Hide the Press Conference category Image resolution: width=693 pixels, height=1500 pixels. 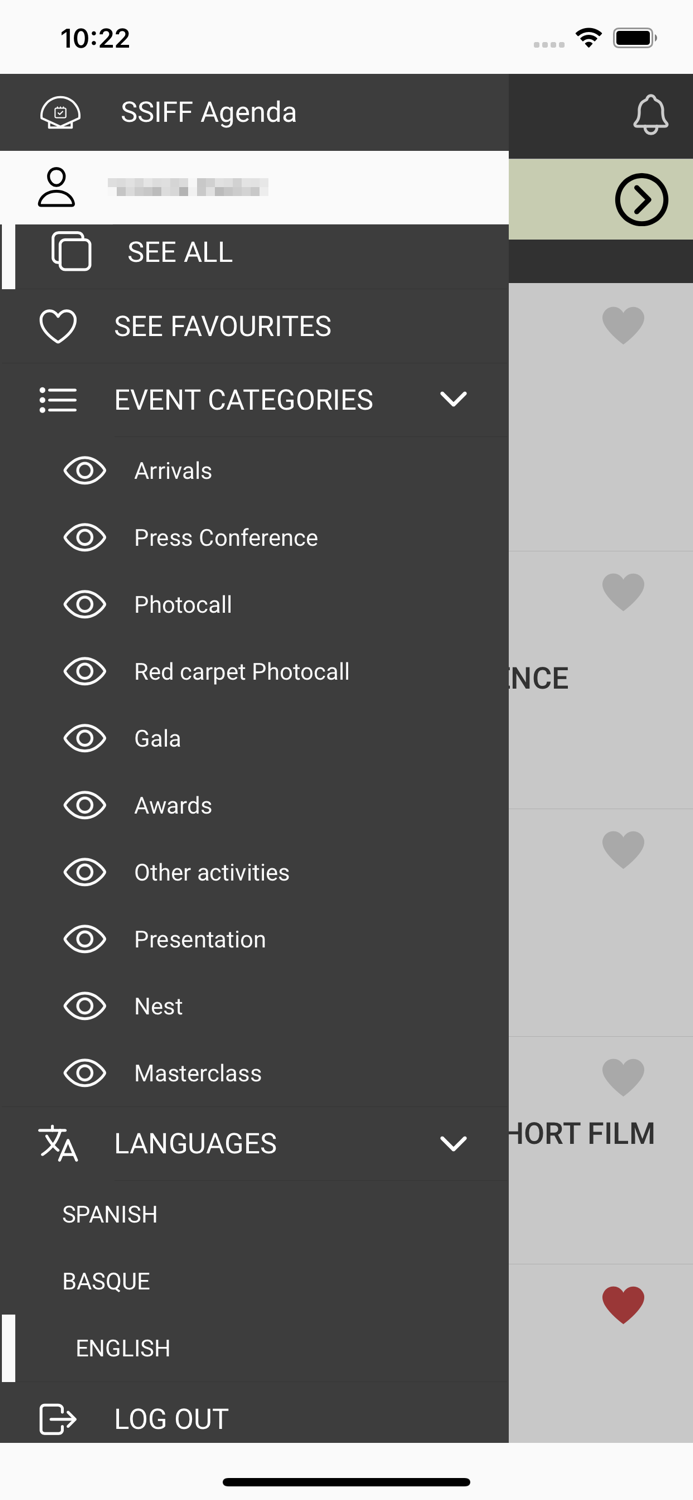[x=85, y=537]
